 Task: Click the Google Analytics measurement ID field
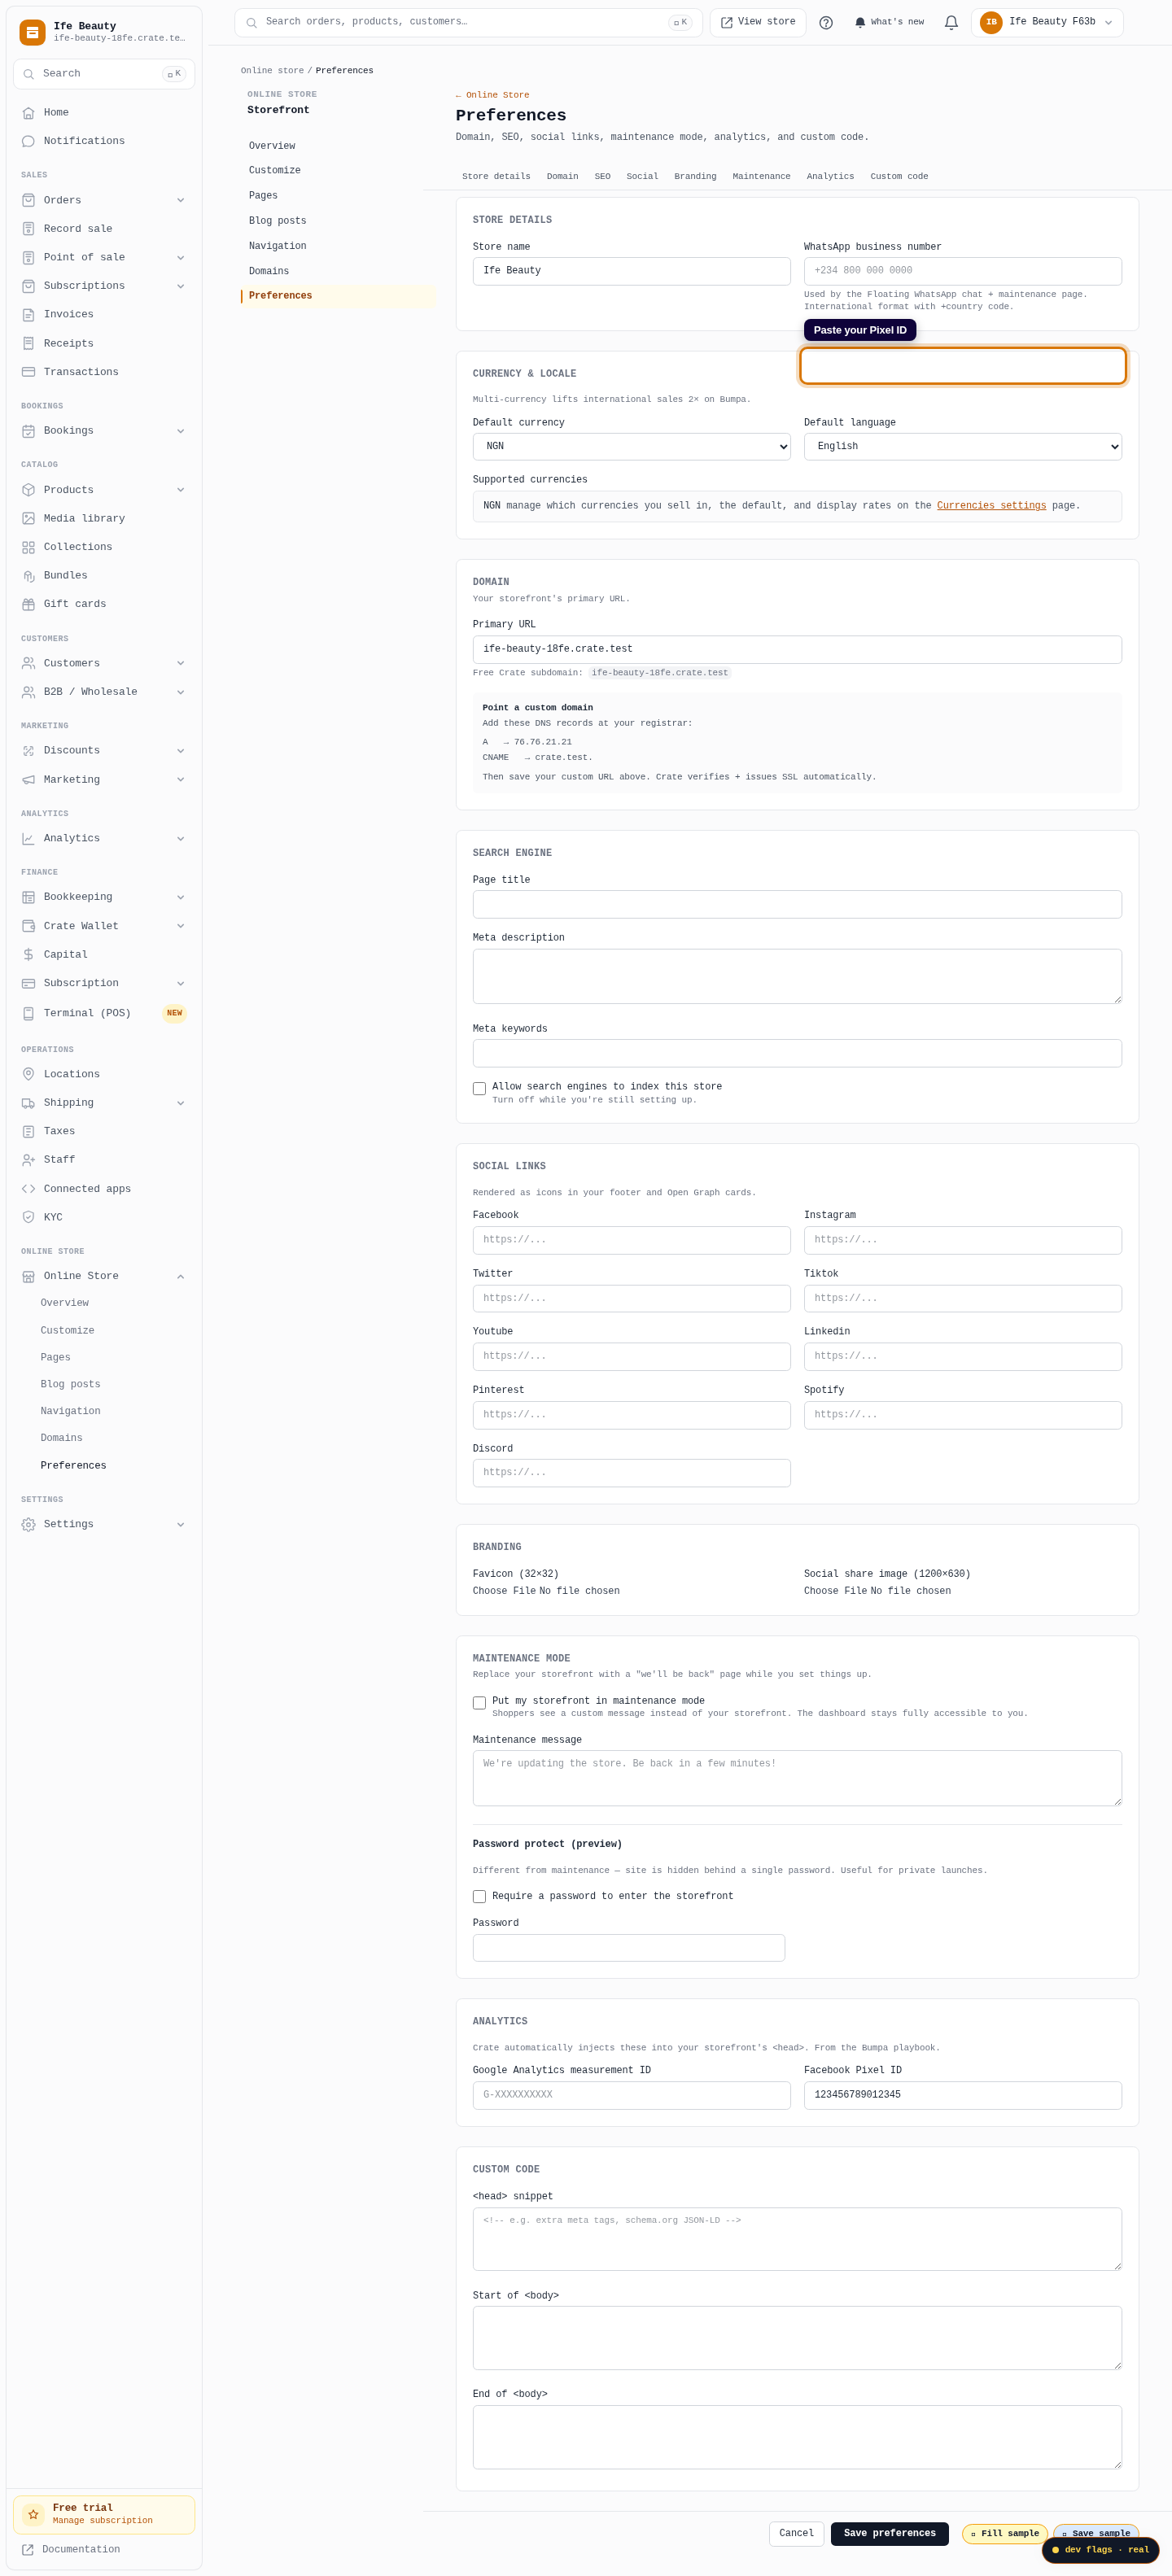tap(632, 2095)
